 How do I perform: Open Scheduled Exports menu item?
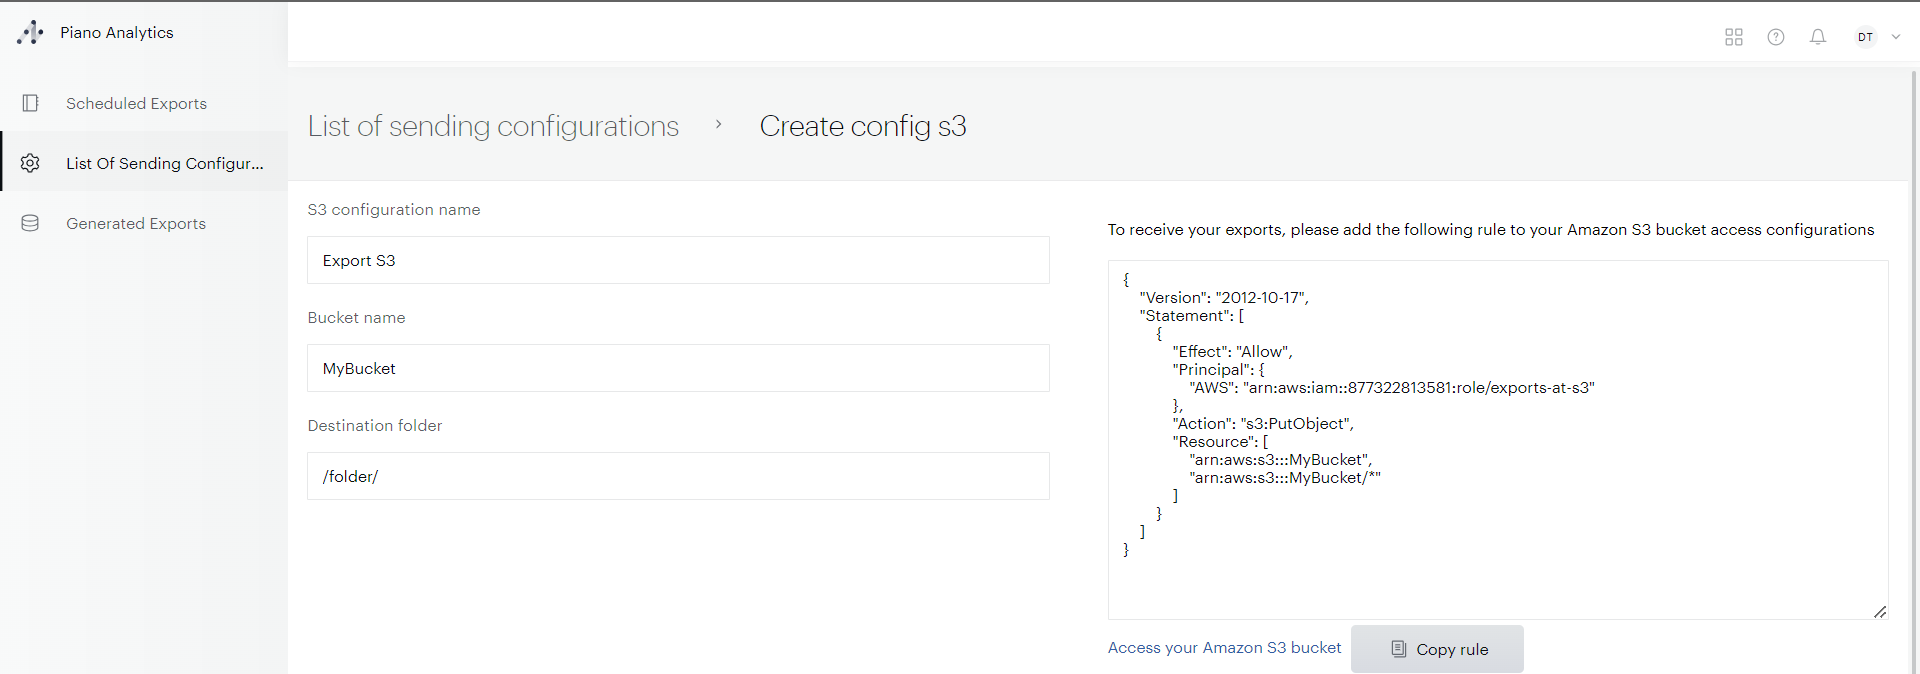click(136, 103)
